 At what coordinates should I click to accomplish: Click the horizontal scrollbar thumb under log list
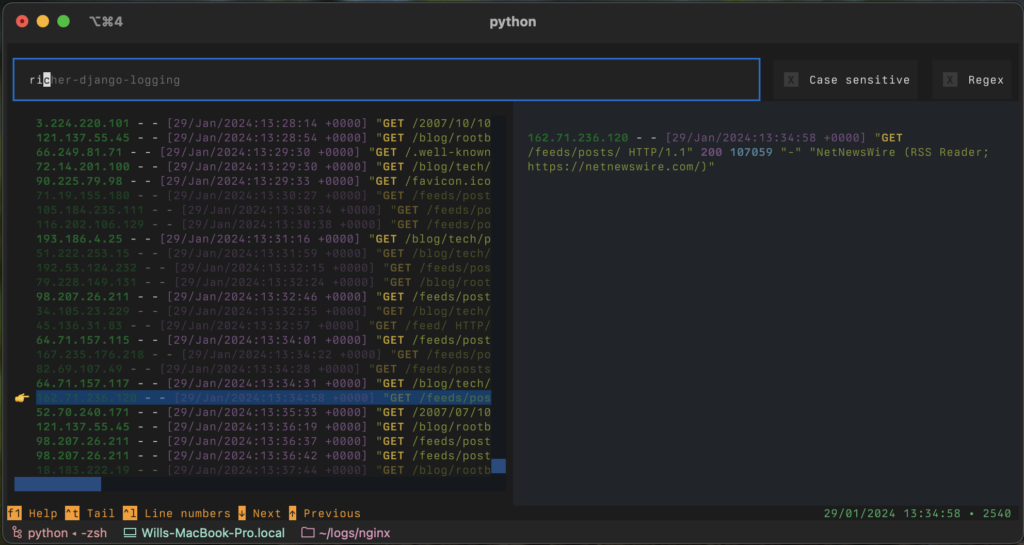(57, 484)
